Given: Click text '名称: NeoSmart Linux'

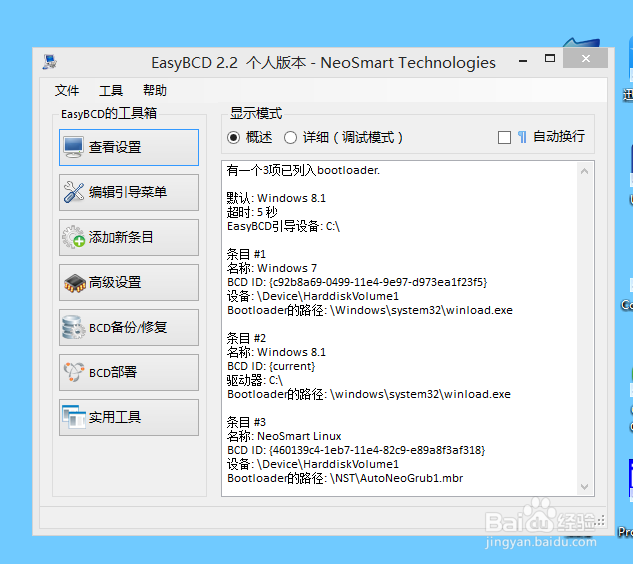Looking at the screenshot, I should coord(284,436).
